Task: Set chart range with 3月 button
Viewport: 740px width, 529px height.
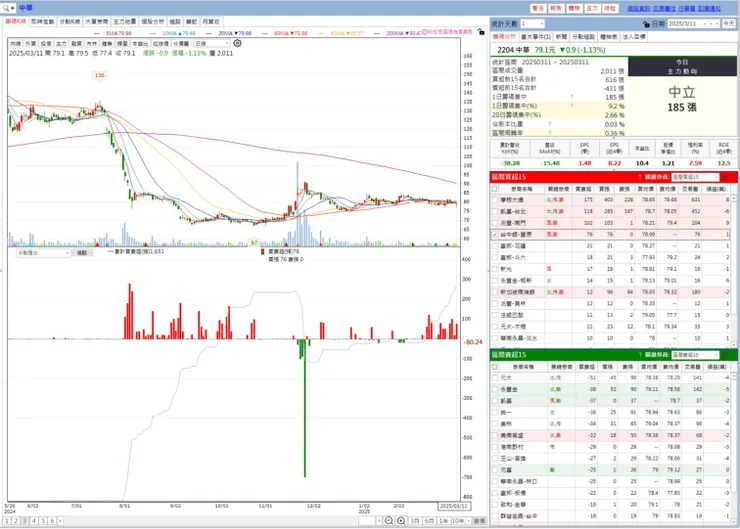Action: tap(415, 521)
